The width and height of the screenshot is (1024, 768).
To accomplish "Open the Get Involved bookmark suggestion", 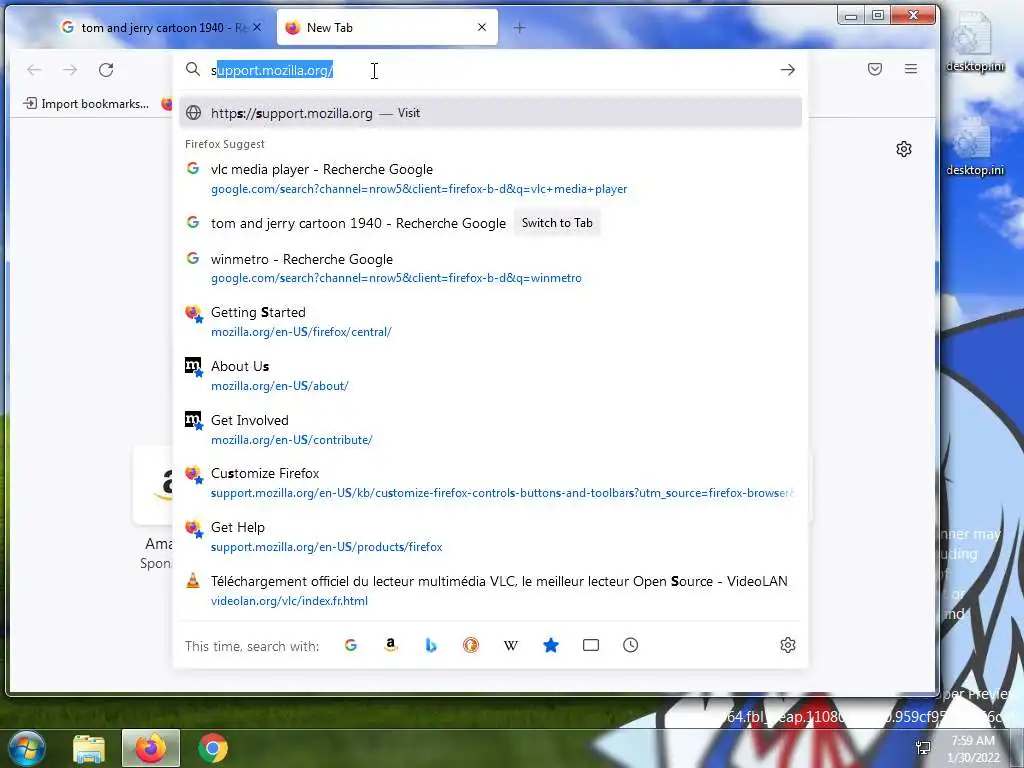I will [x=490, y=430].
